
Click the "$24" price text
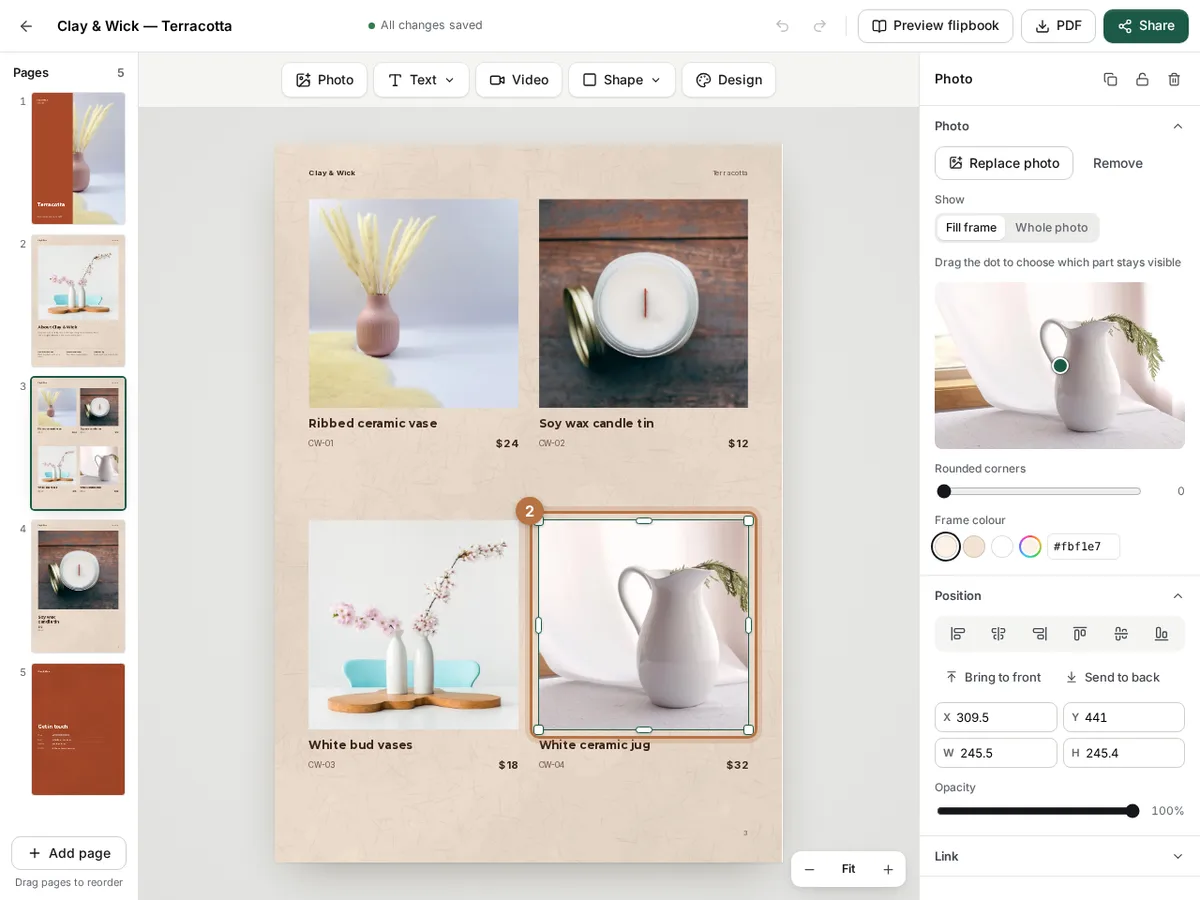click(x=507, y=443)
